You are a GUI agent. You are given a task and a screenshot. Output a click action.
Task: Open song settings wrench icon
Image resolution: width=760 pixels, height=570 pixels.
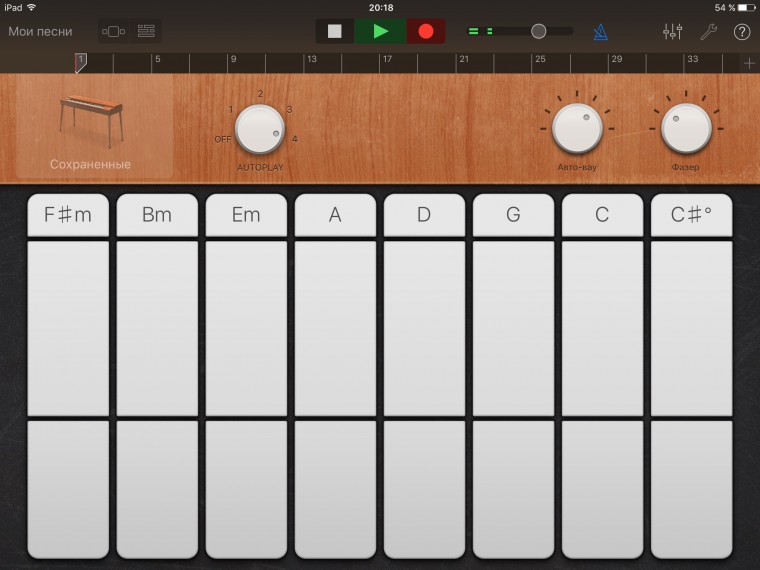point(708,32)
